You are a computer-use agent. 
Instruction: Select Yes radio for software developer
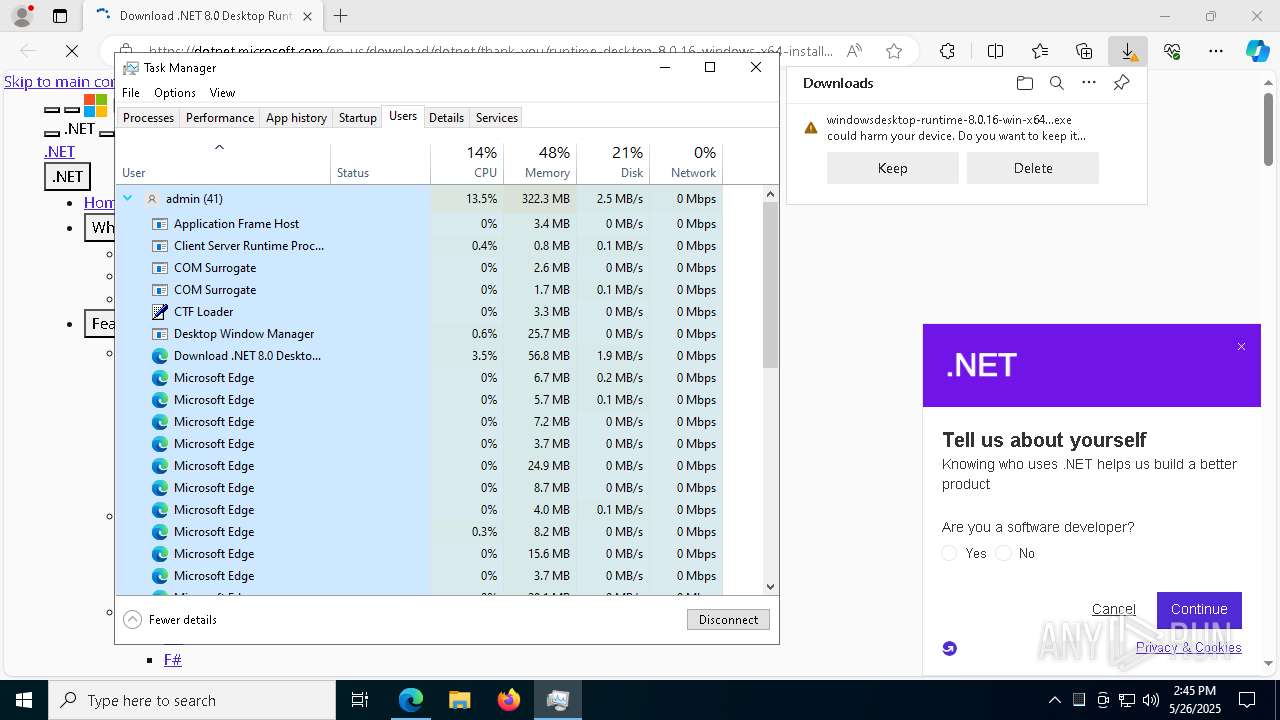(x=949, y=553)
